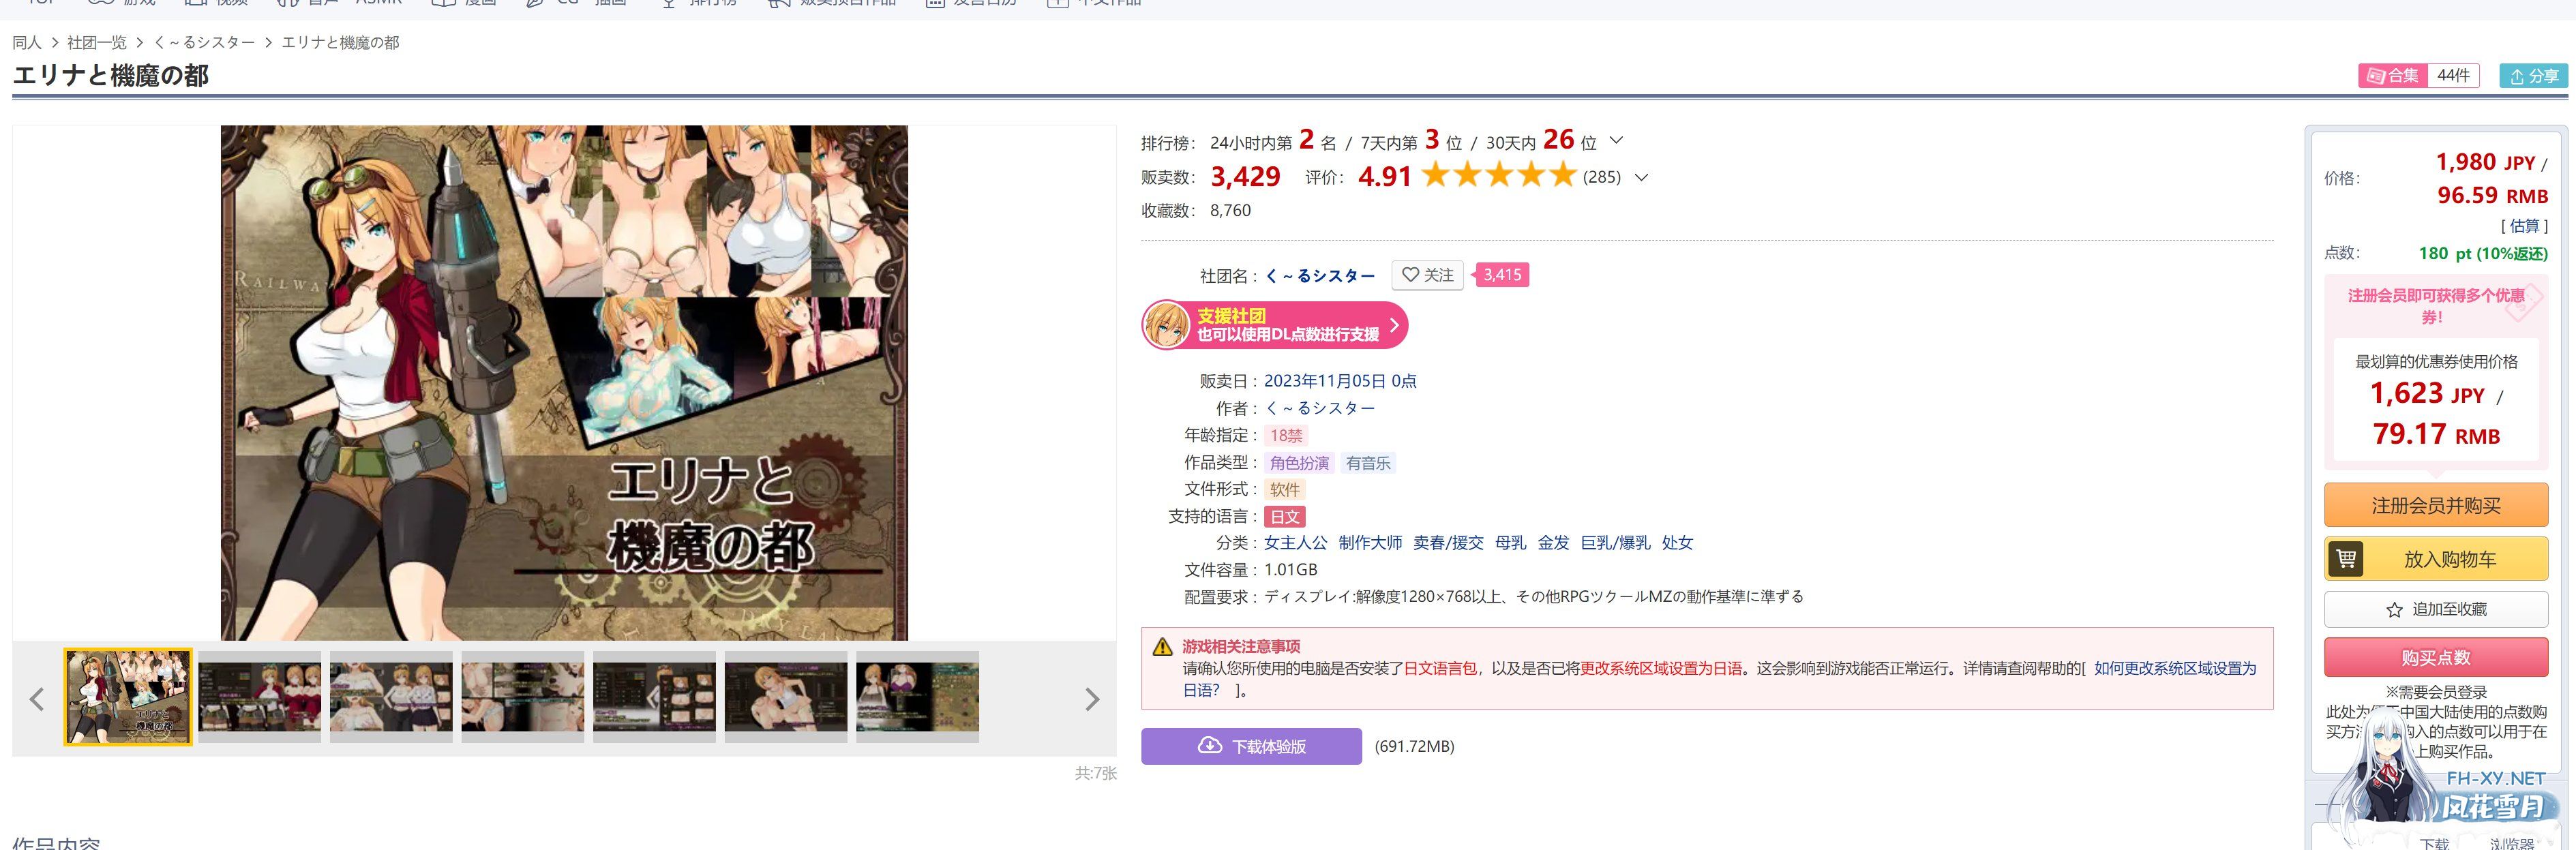Click the points text 180 pt (10%返还)
The image size is (2576, 850).
[2483, 253]
